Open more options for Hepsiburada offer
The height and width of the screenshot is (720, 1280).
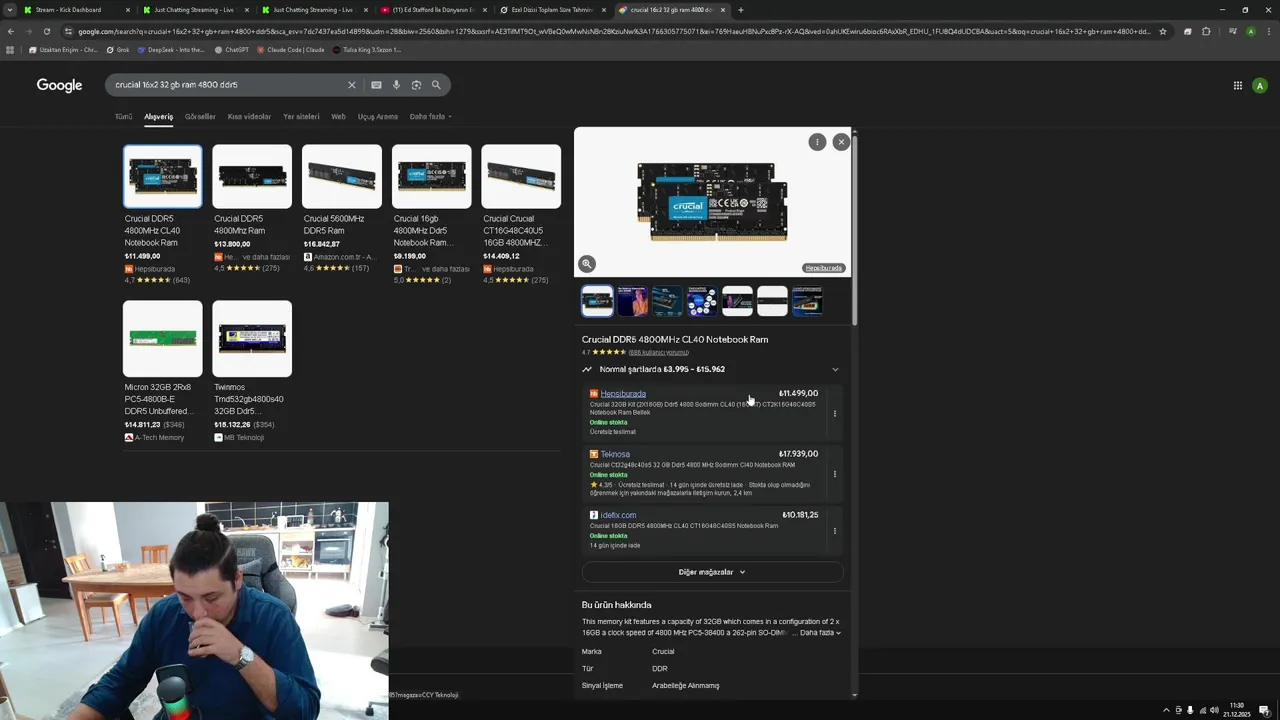(835, 413)
